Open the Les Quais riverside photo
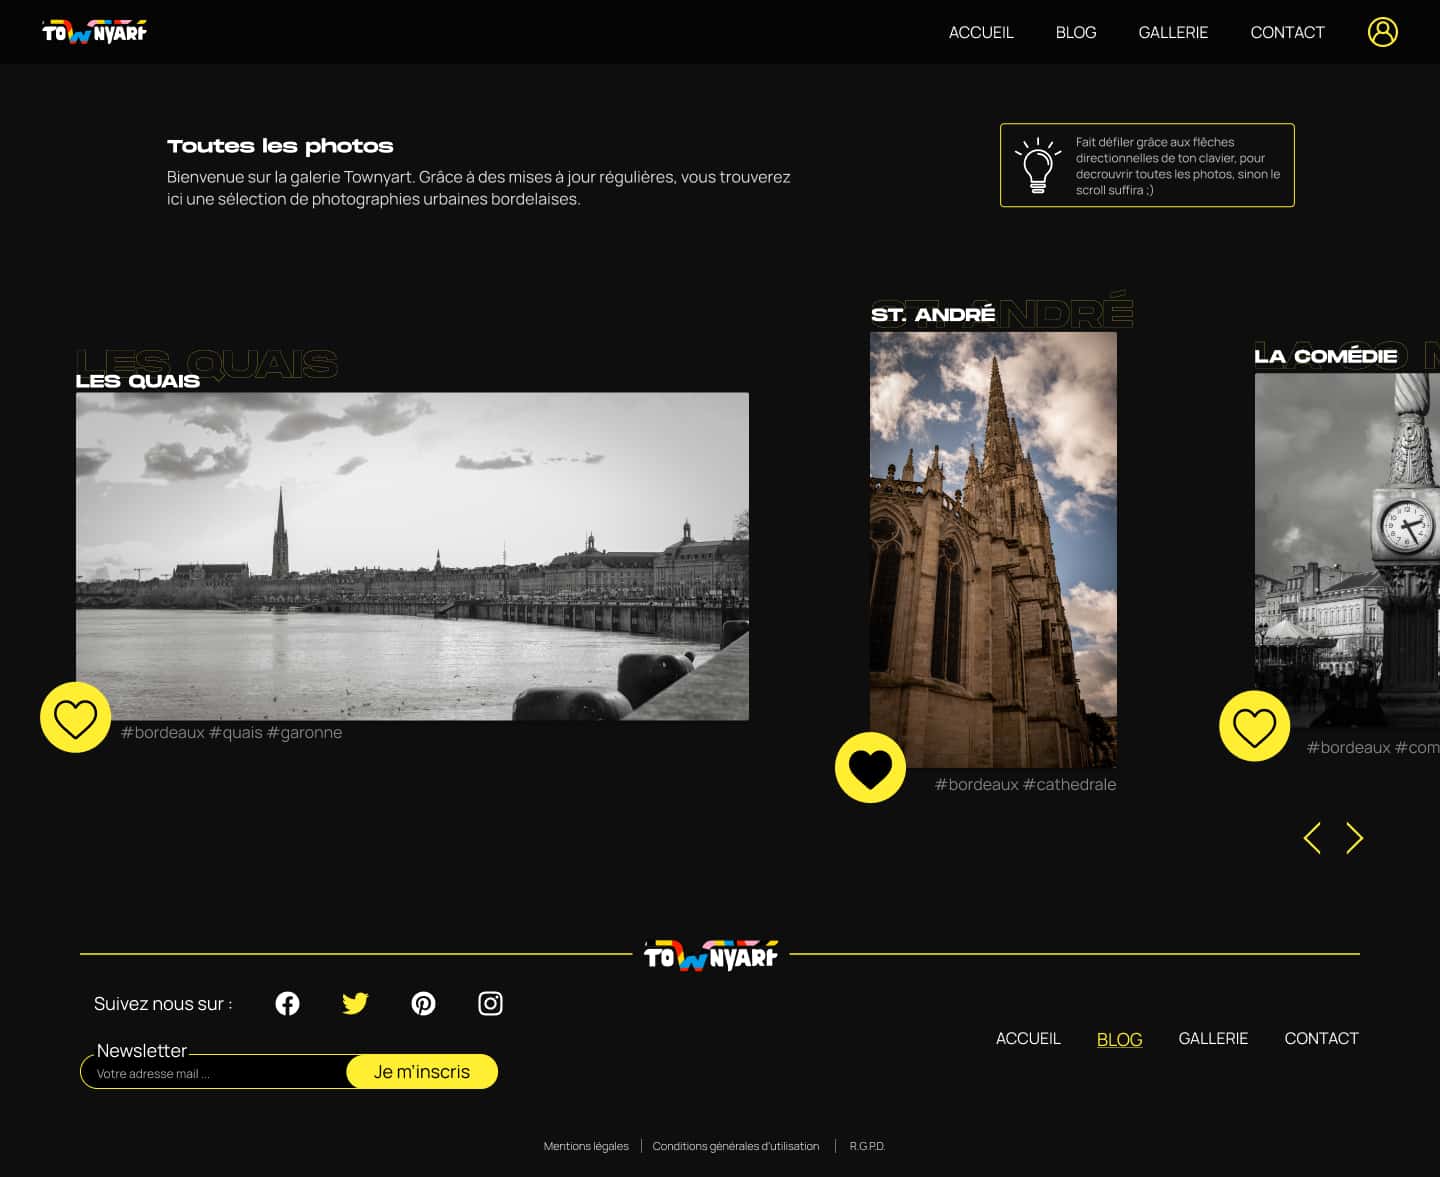The image size is (1440, 1177). coord(412,556)
